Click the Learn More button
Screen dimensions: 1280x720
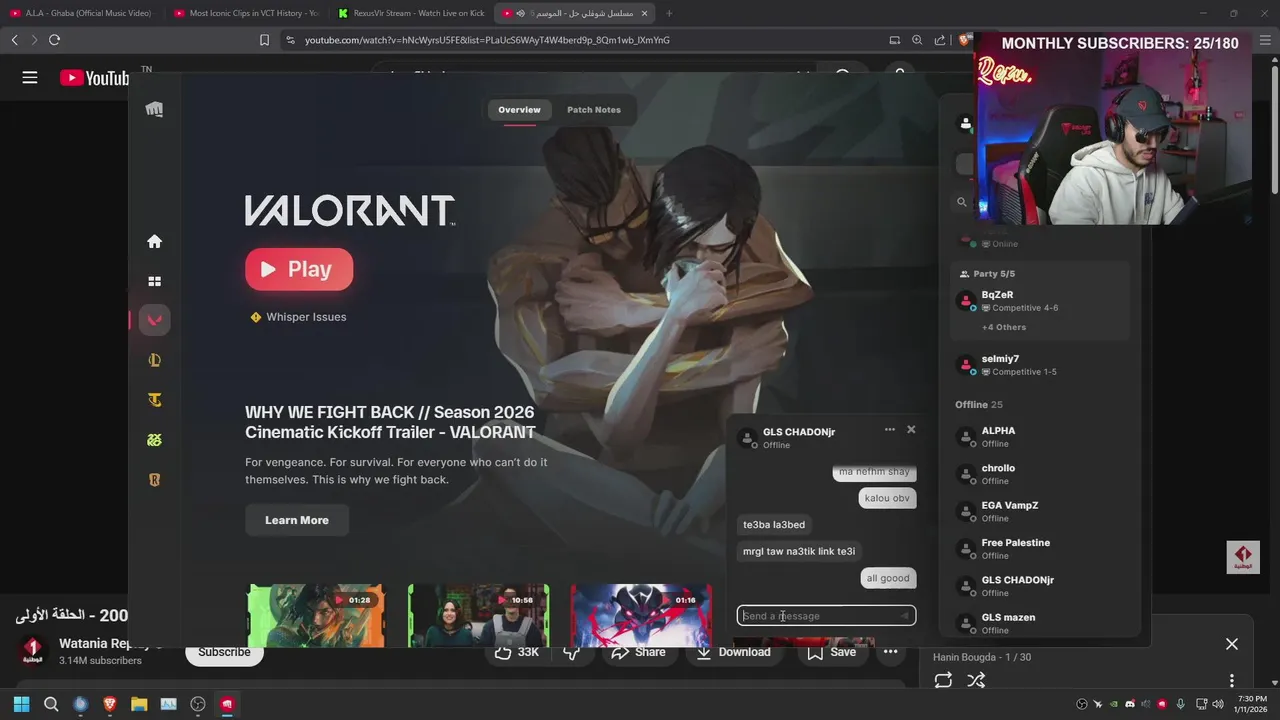pyautogui.click(x=297, y=520)
